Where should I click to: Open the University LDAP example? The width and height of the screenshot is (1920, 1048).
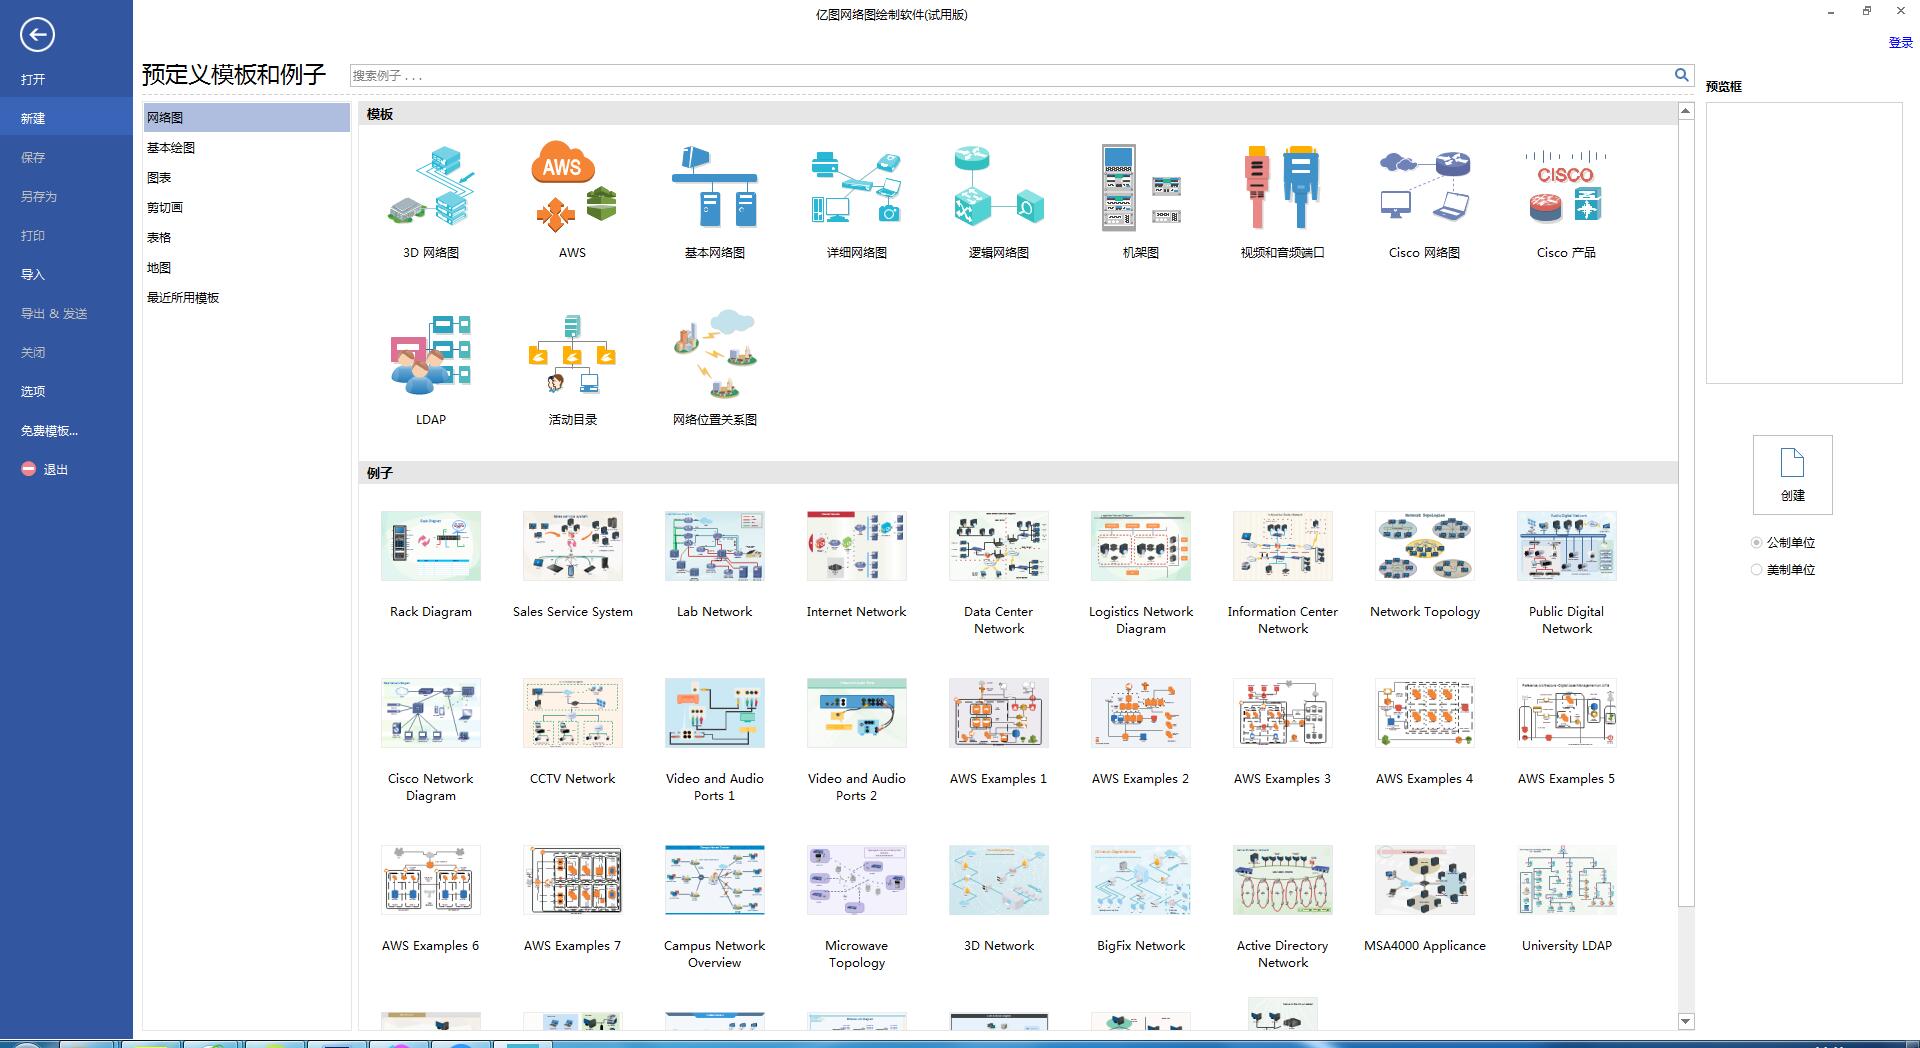coord(1567,880)
